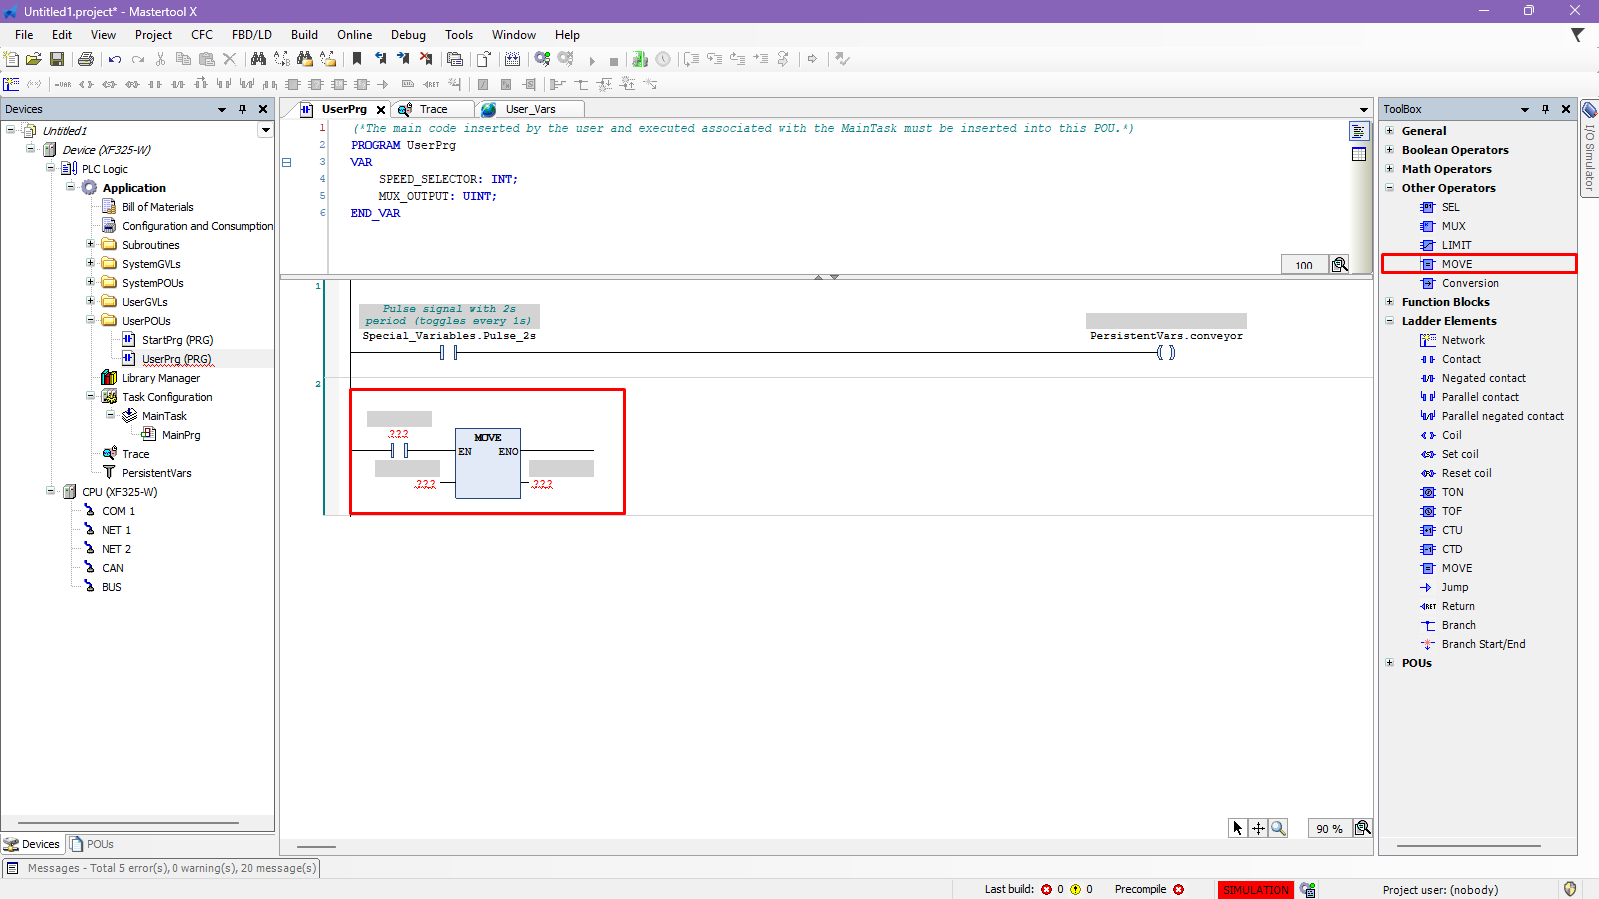1599x899 pixels.
Task: Click the shield icon in status bar
Action: 1569,889
